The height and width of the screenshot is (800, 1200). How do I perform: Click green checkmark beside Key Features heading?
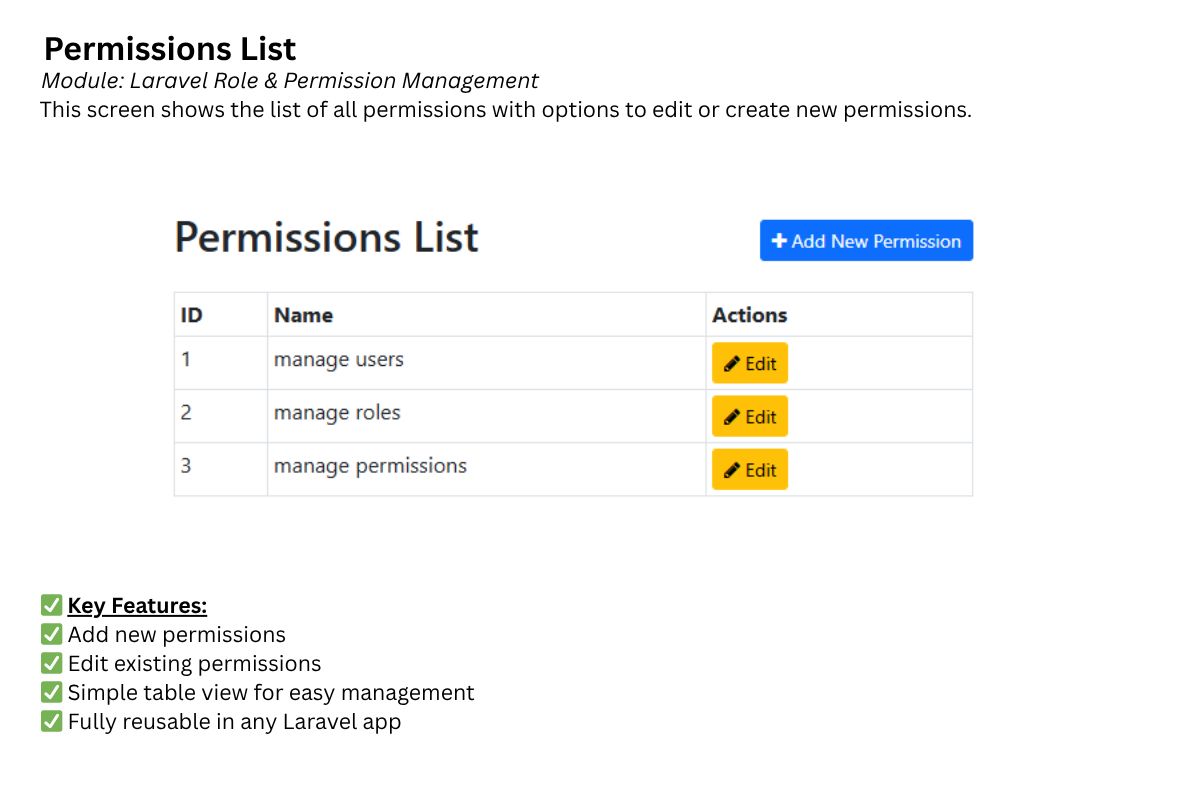pos(51,605)
